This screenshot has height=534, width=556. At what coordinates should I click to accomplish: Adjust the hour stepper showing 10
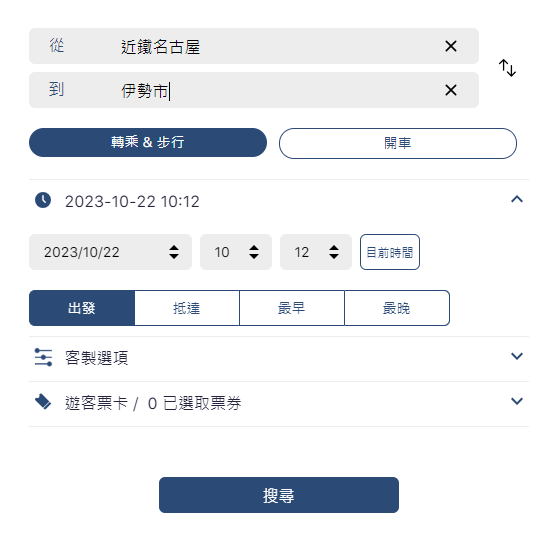tap(254, 252)
